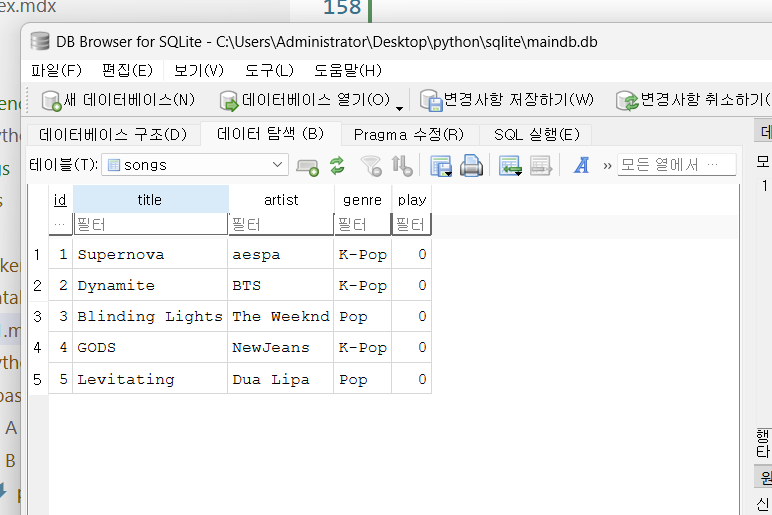Select the Blinding Lights title cell

150,316
